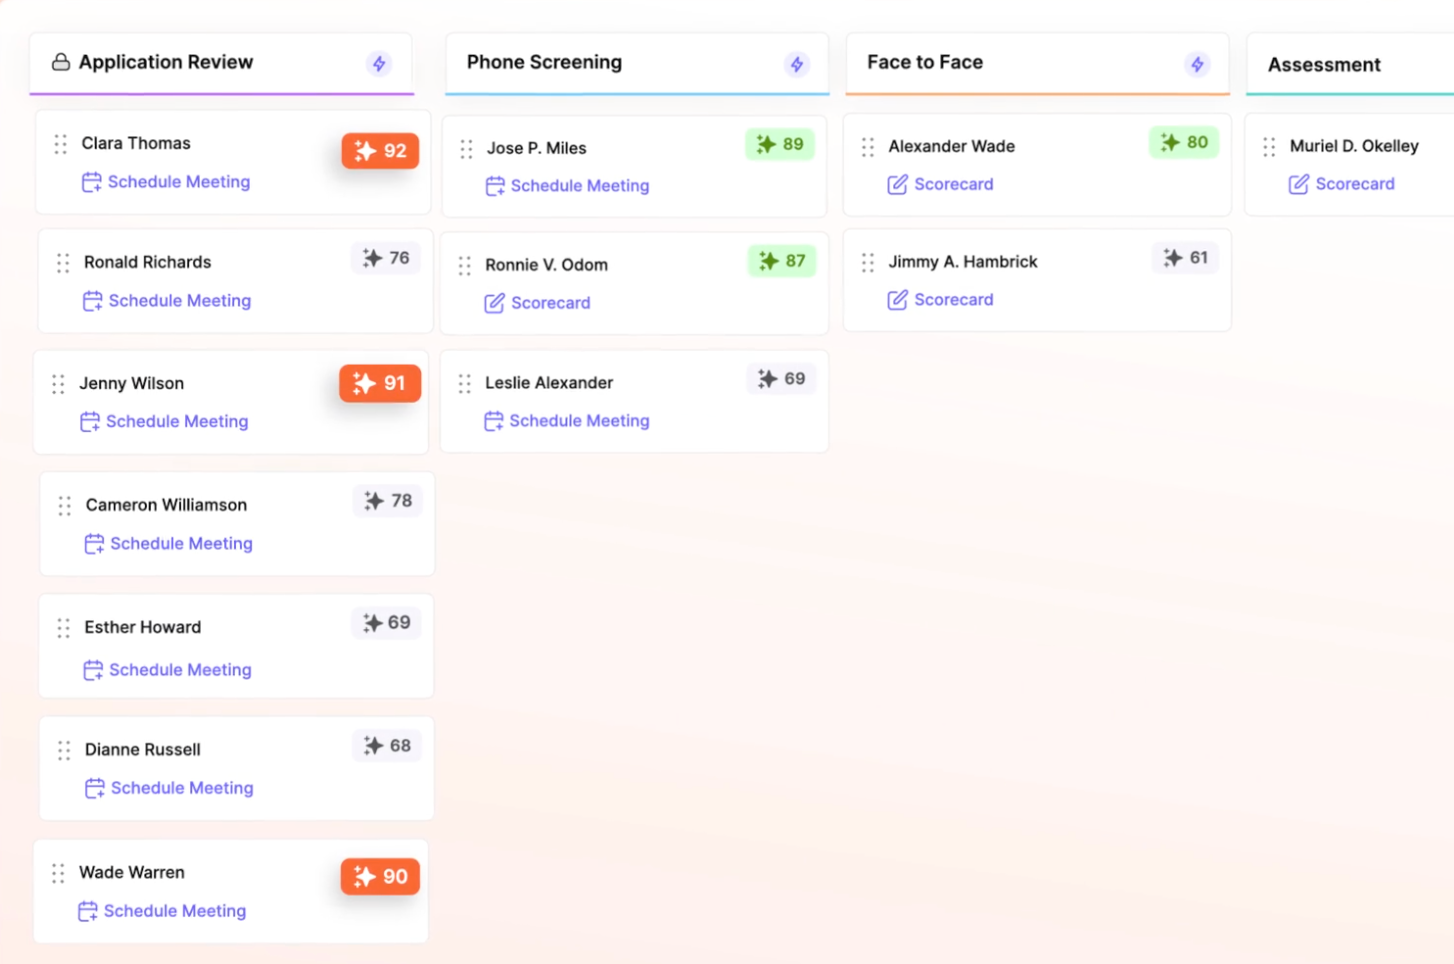Viewport: 1454px width, 964px height.
Task: Open Scorecard for Ronnie V. Odom
Action: pyautogui.click(x=538, y=303)
